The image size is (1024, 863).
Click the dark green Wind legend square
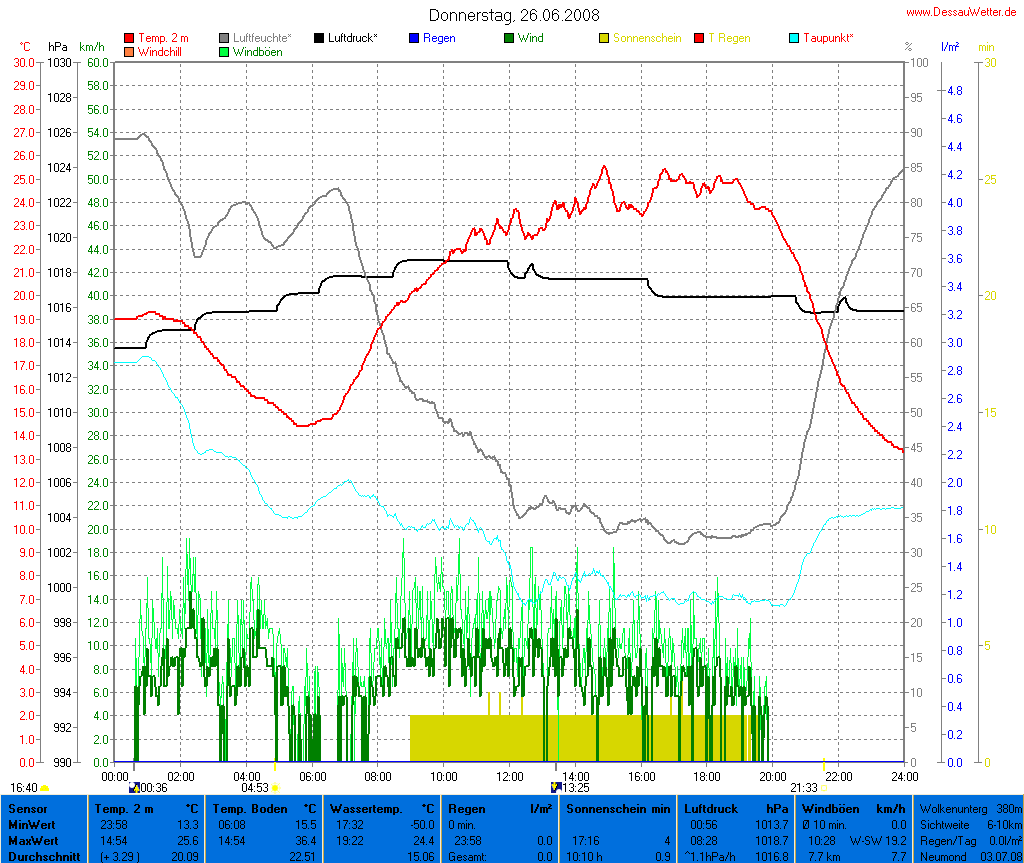509,38
